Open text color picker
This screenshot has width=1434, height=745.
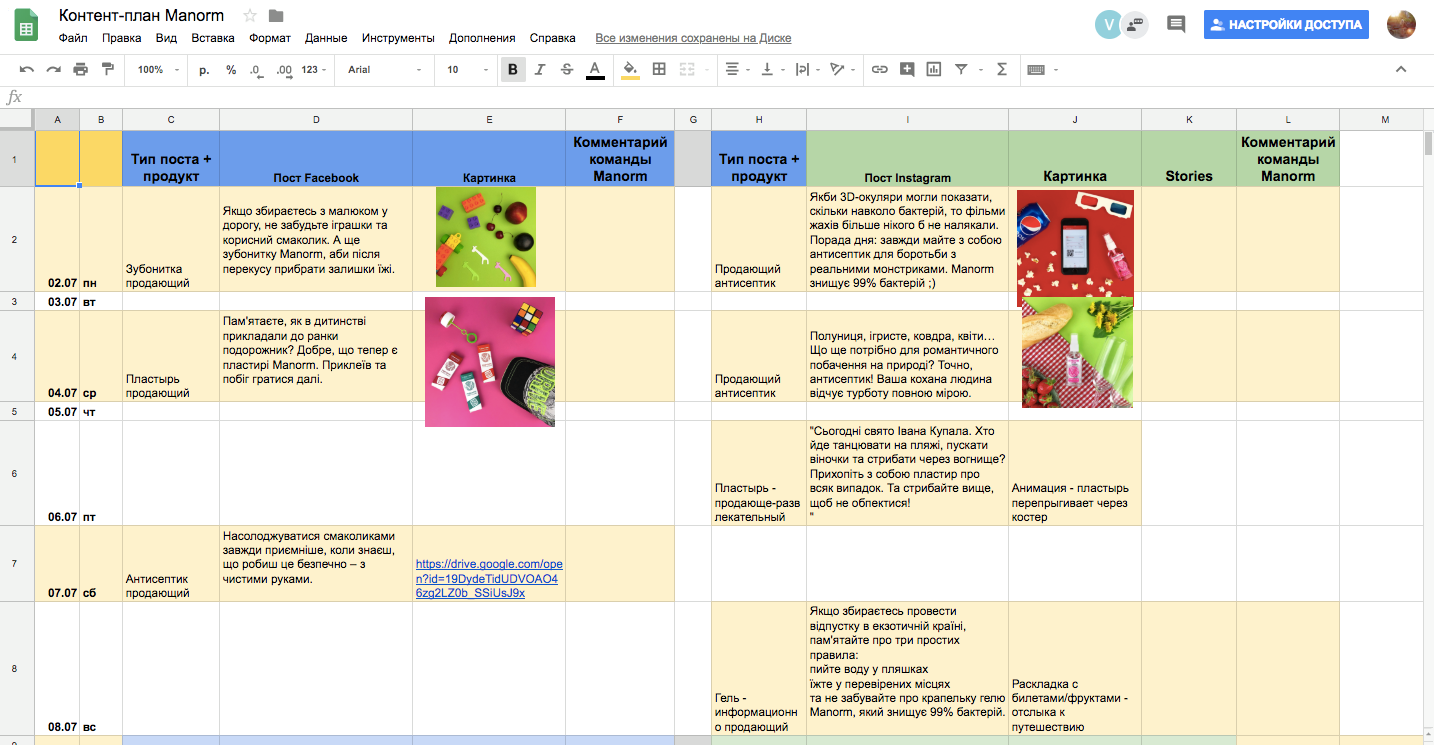pyautogui.click(x=595, y=69)
